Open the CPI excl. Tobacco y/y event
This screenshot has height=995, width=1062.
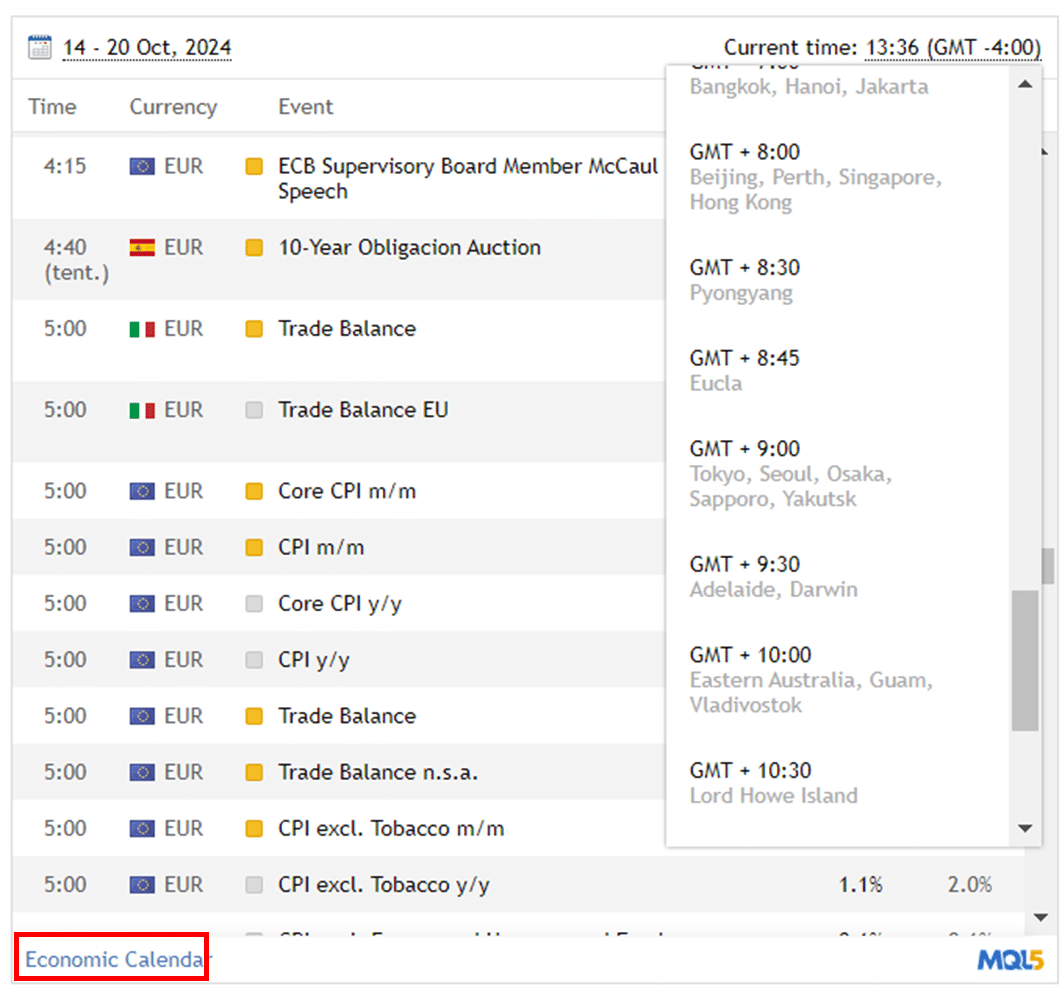point(383,885)
